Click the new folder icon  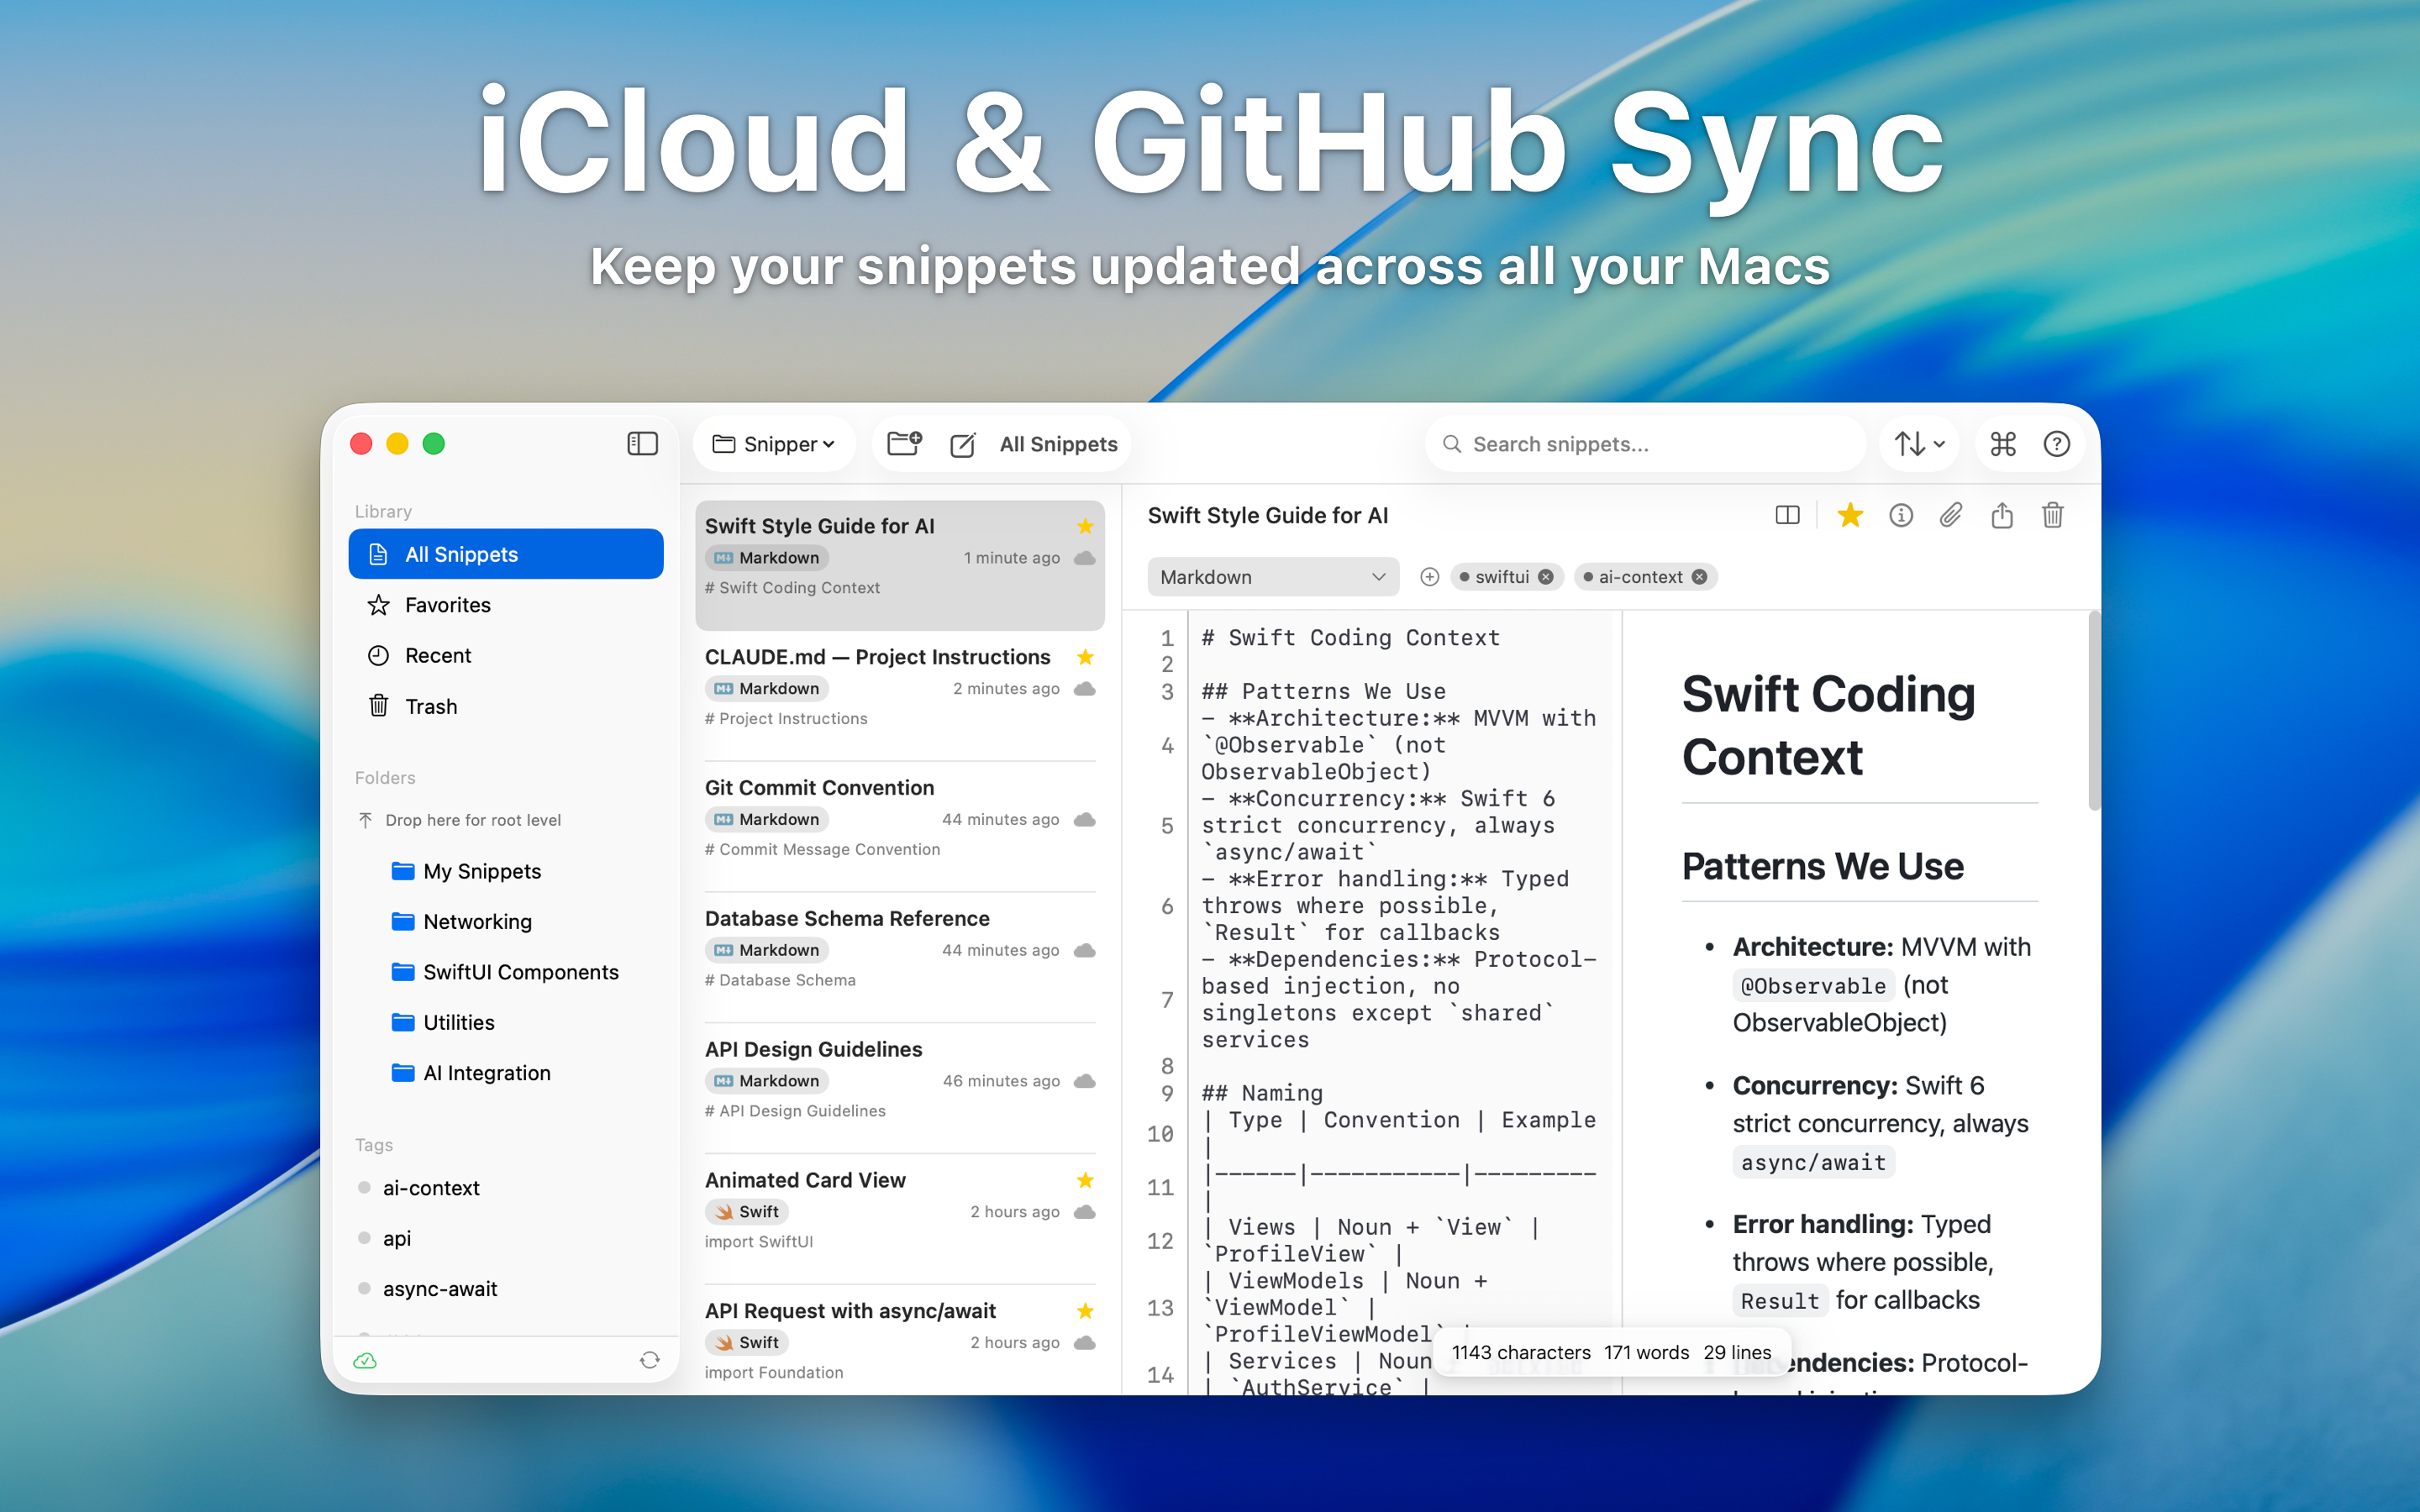(904, 443)
